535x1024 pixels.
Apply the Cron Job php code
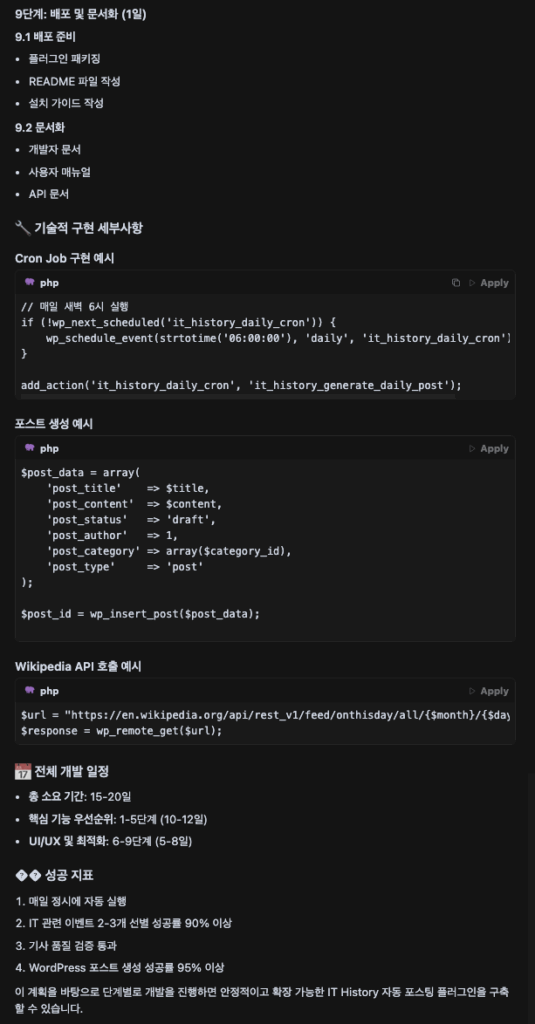pyautogui.click(x=494, y=283)
